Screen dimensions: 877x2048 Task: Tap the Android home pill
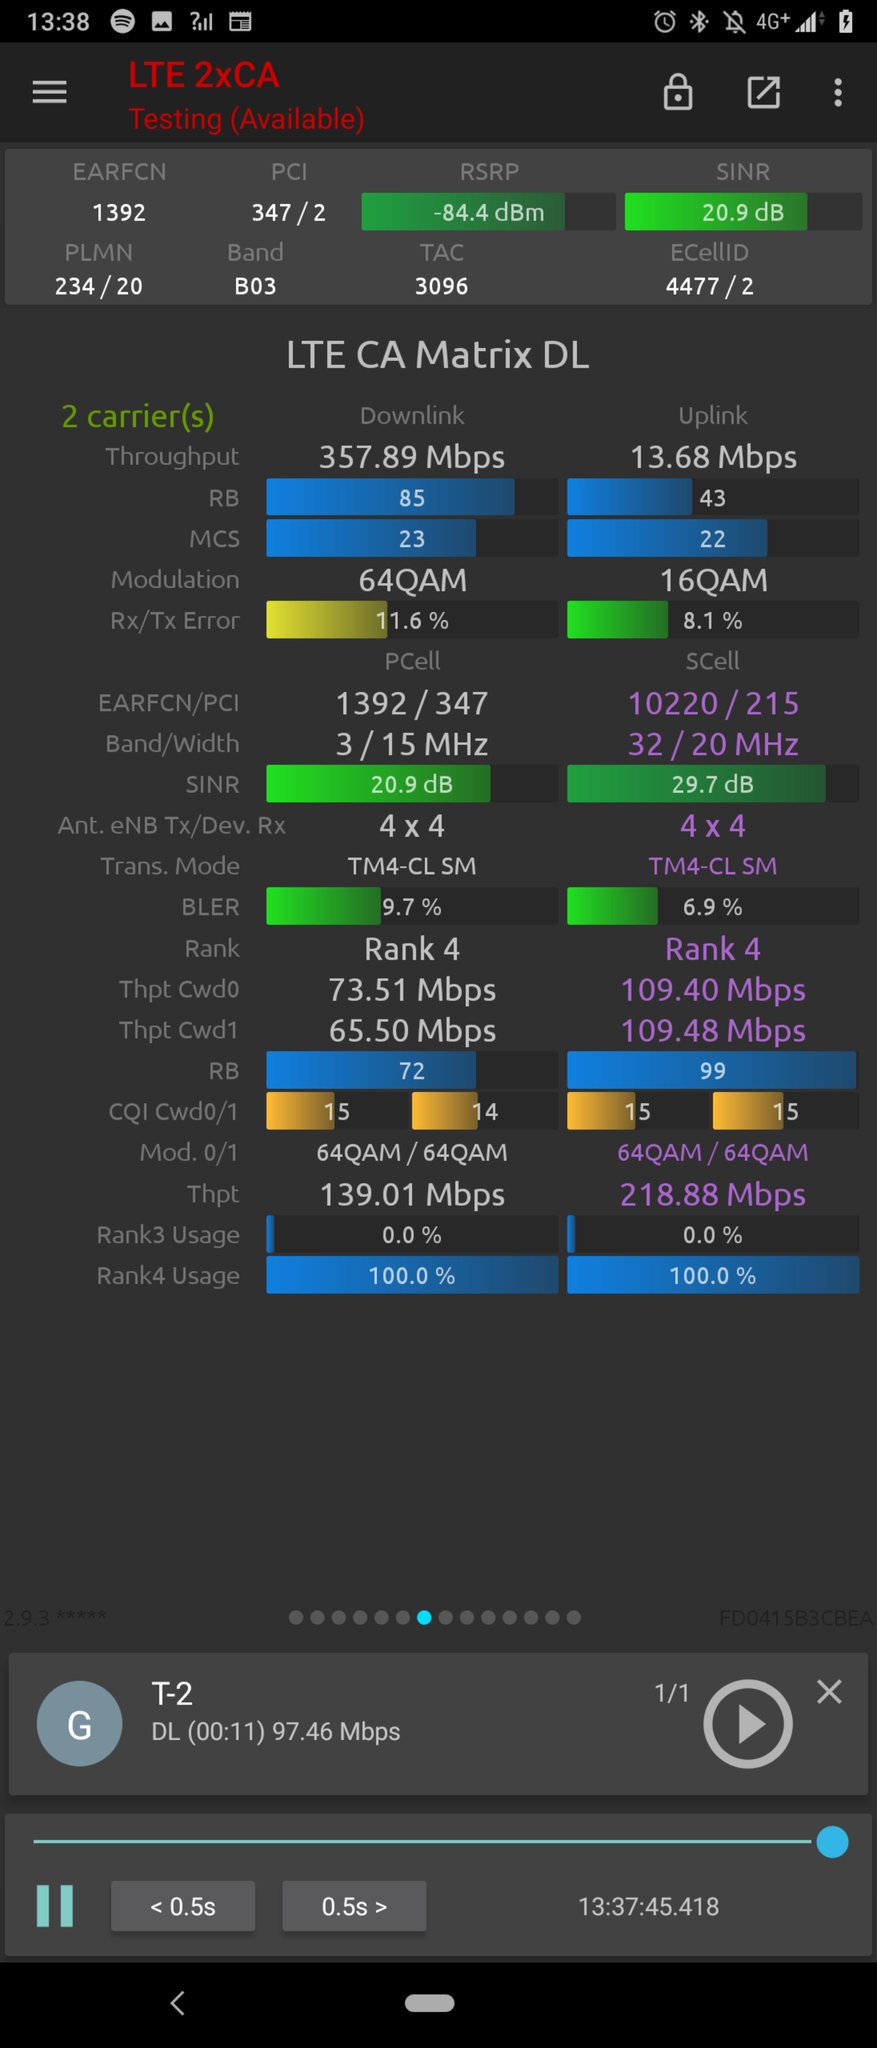[x=430, y=2003]
